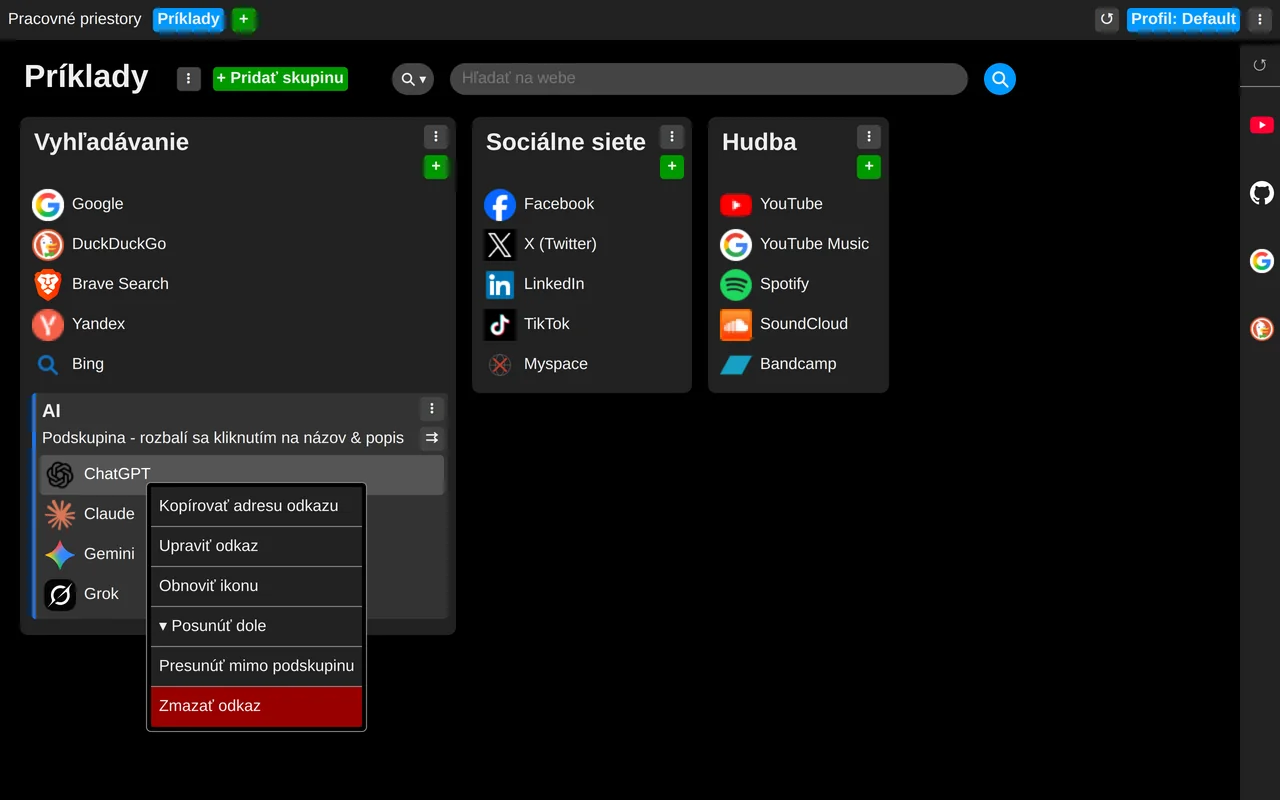This screenshot has height=800, width=1280.
Task: Toggle AI subgroup layout arrows button
Action: [432, 438]
